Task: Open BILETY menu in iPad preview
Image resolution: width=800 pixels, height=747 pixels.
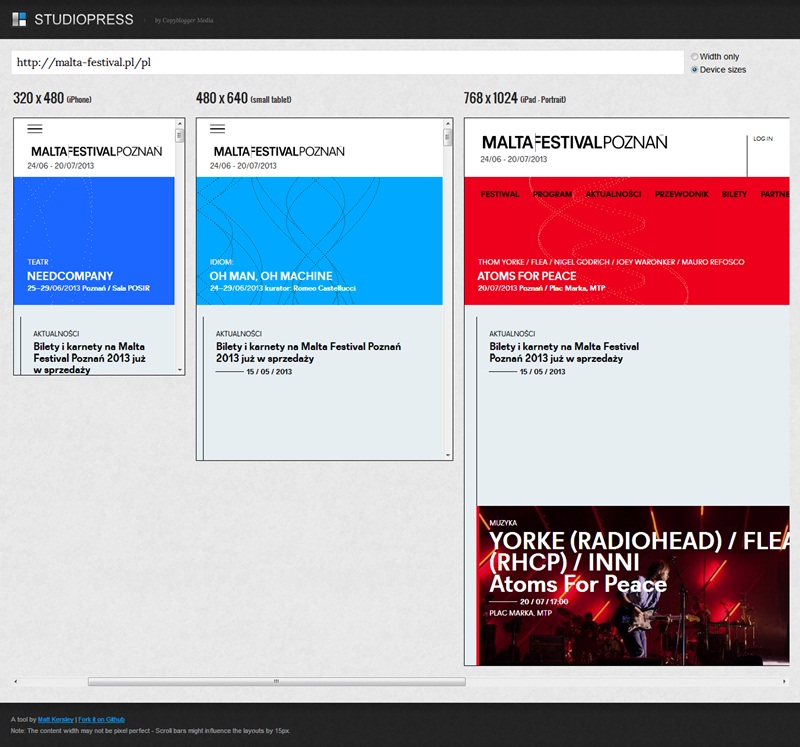Action: tap(734, 194)
